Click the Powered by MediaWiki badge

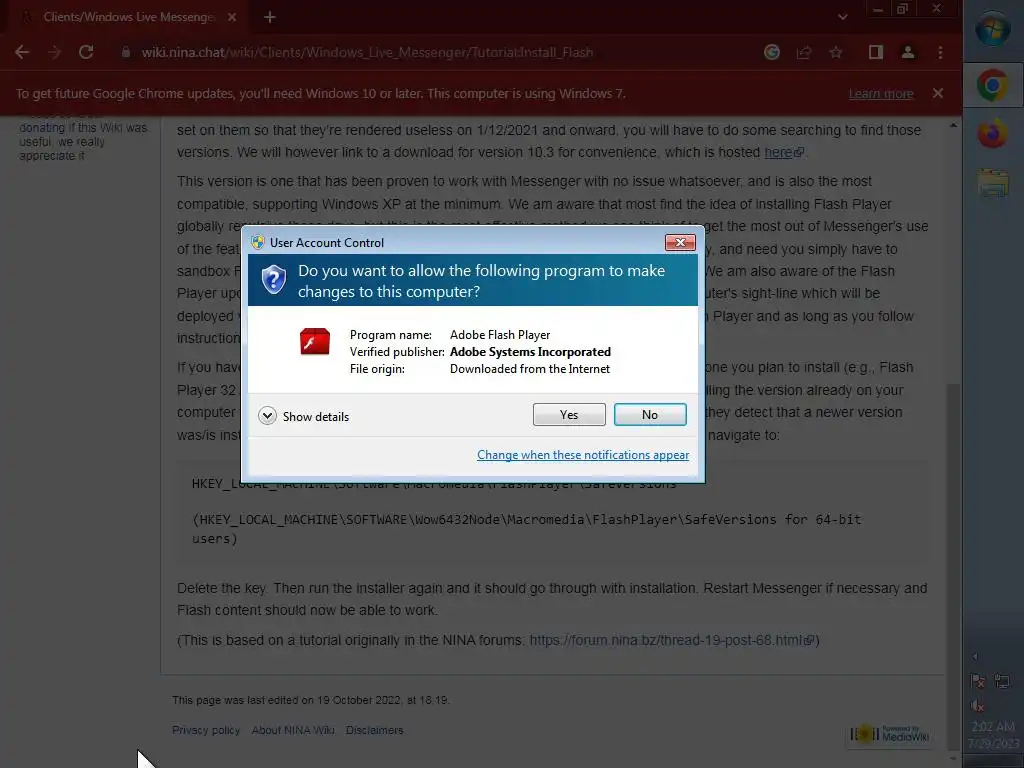pyautogui.click(x=889, y=734)
